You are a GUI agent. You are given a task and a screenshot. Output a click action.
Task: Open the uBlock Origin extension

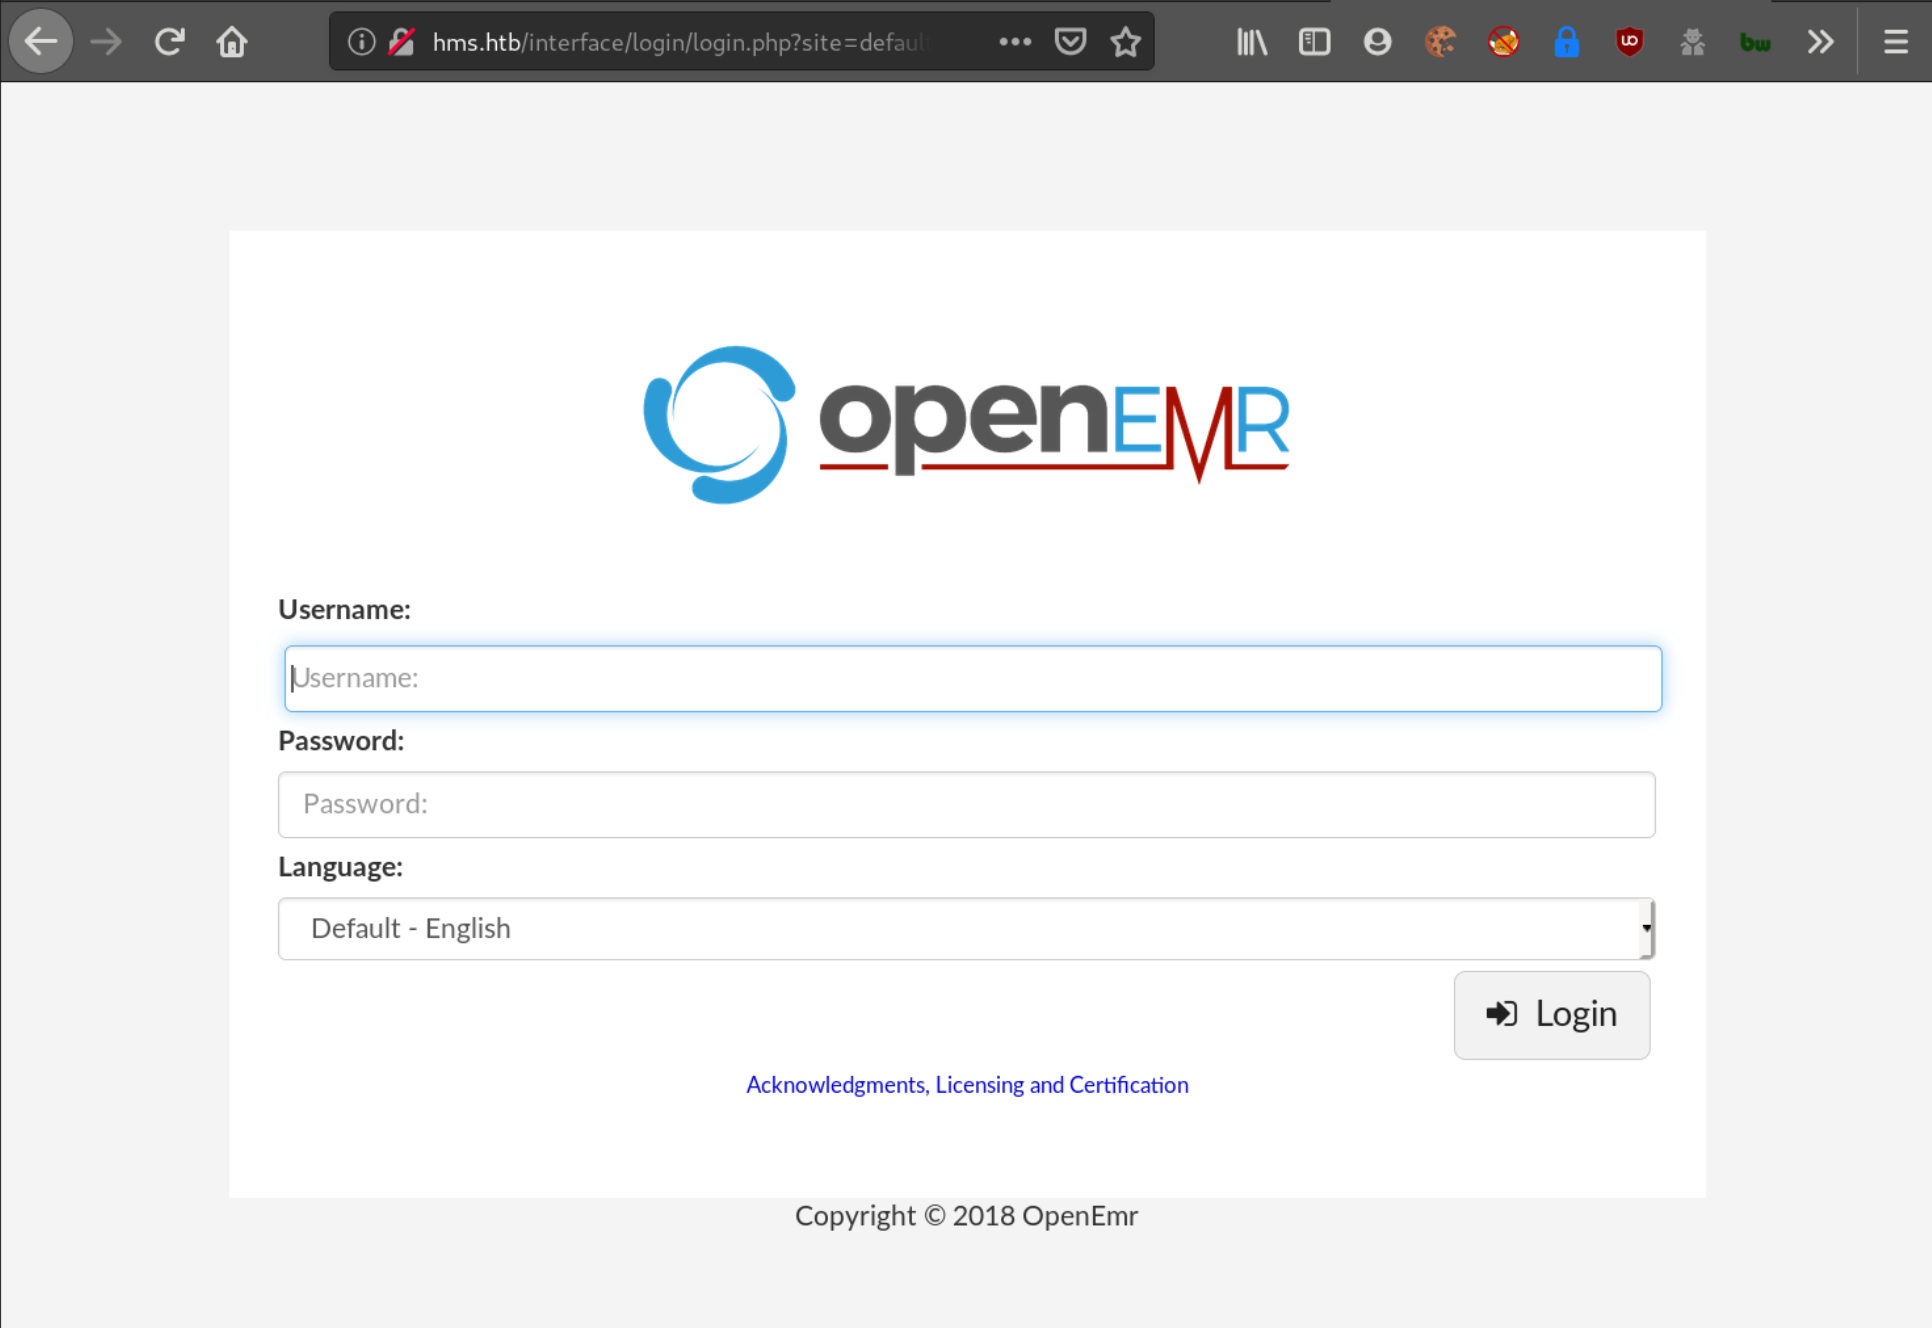point(1629,41)
